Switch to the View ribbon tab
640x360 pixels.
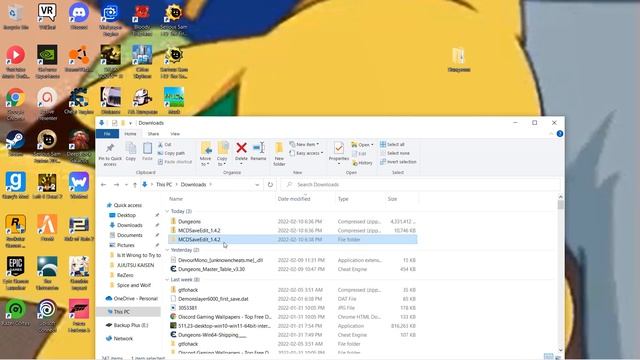click(175, 133)
